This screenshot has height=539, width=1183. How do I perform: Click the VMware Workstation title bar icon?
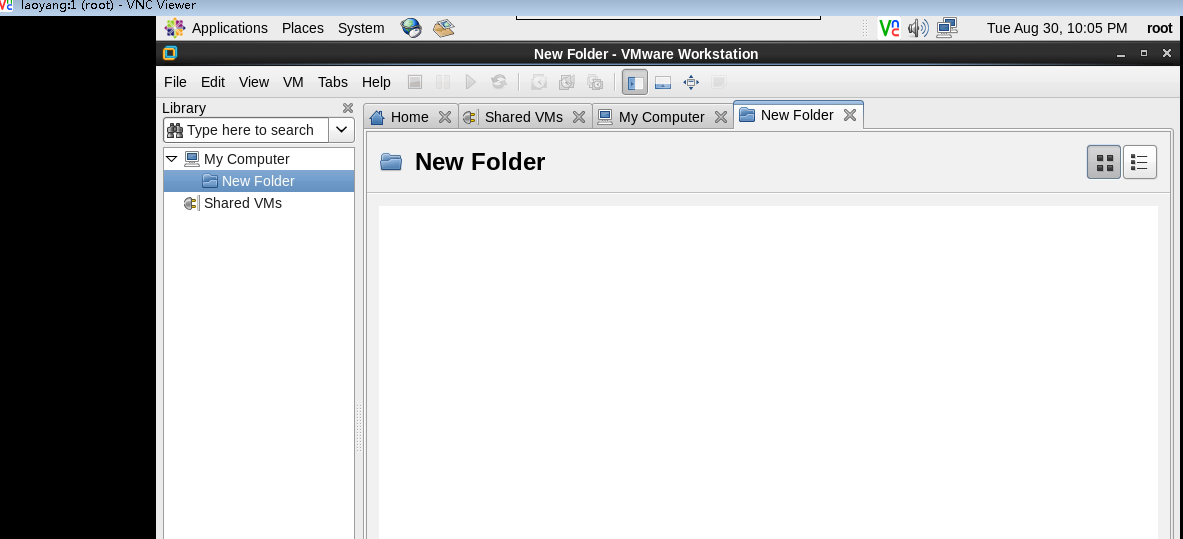tap(170, 53)
